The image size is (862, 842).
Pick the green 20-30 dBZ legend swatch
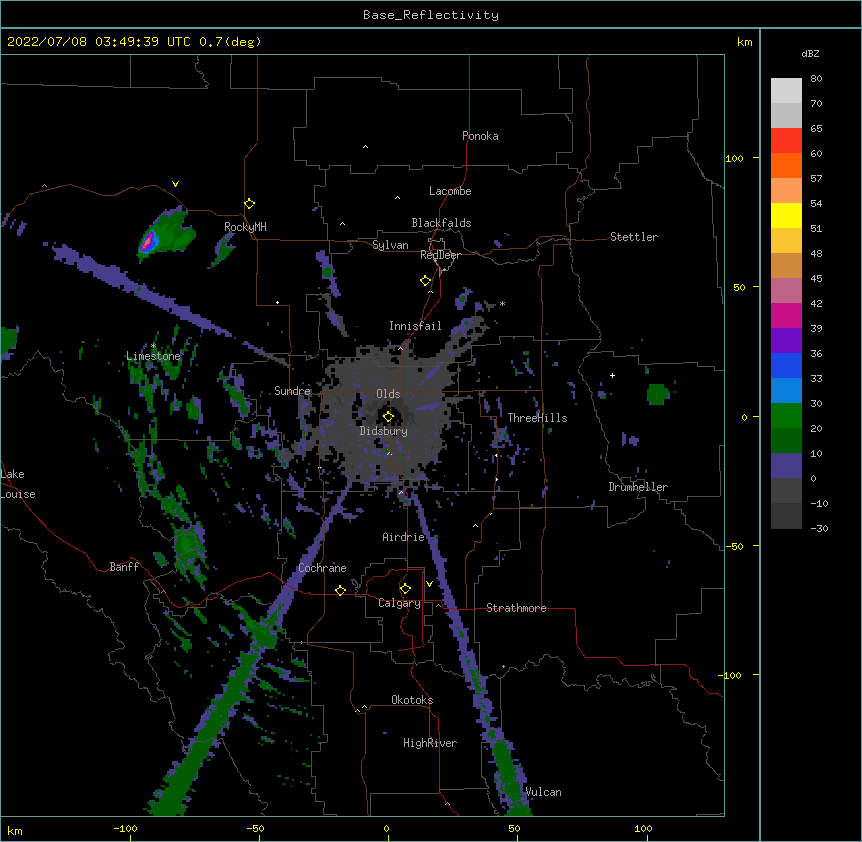786,416
